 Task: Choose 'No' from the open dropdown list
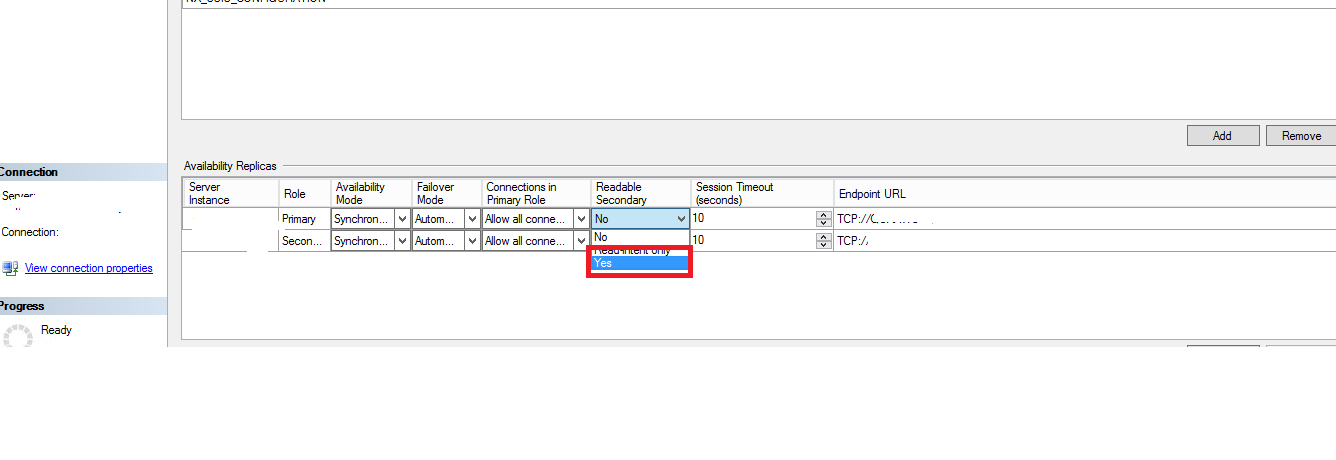point(640,237)
